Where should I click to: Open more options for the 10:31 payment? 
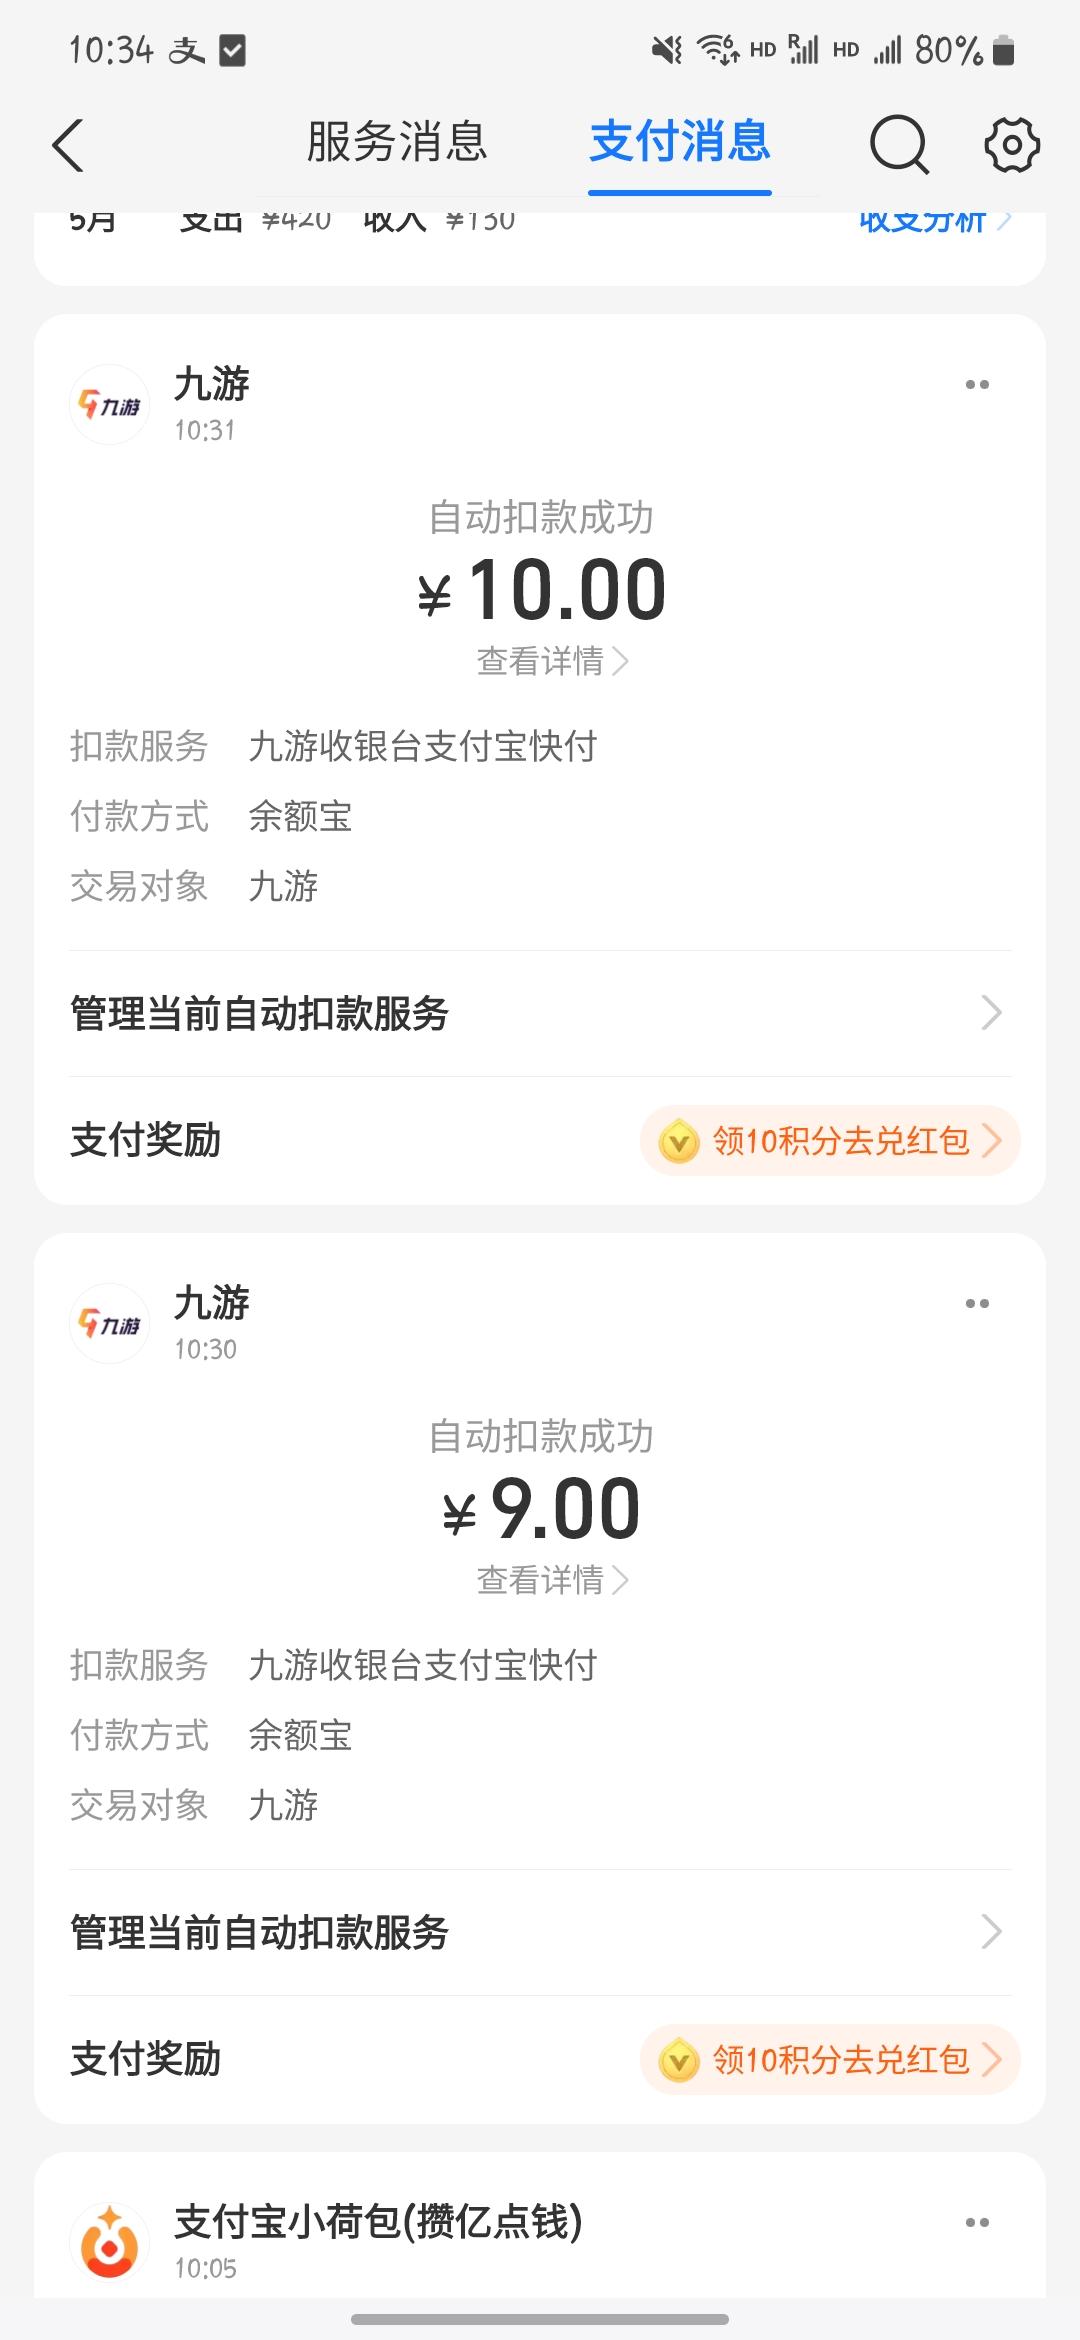(977, 385)
